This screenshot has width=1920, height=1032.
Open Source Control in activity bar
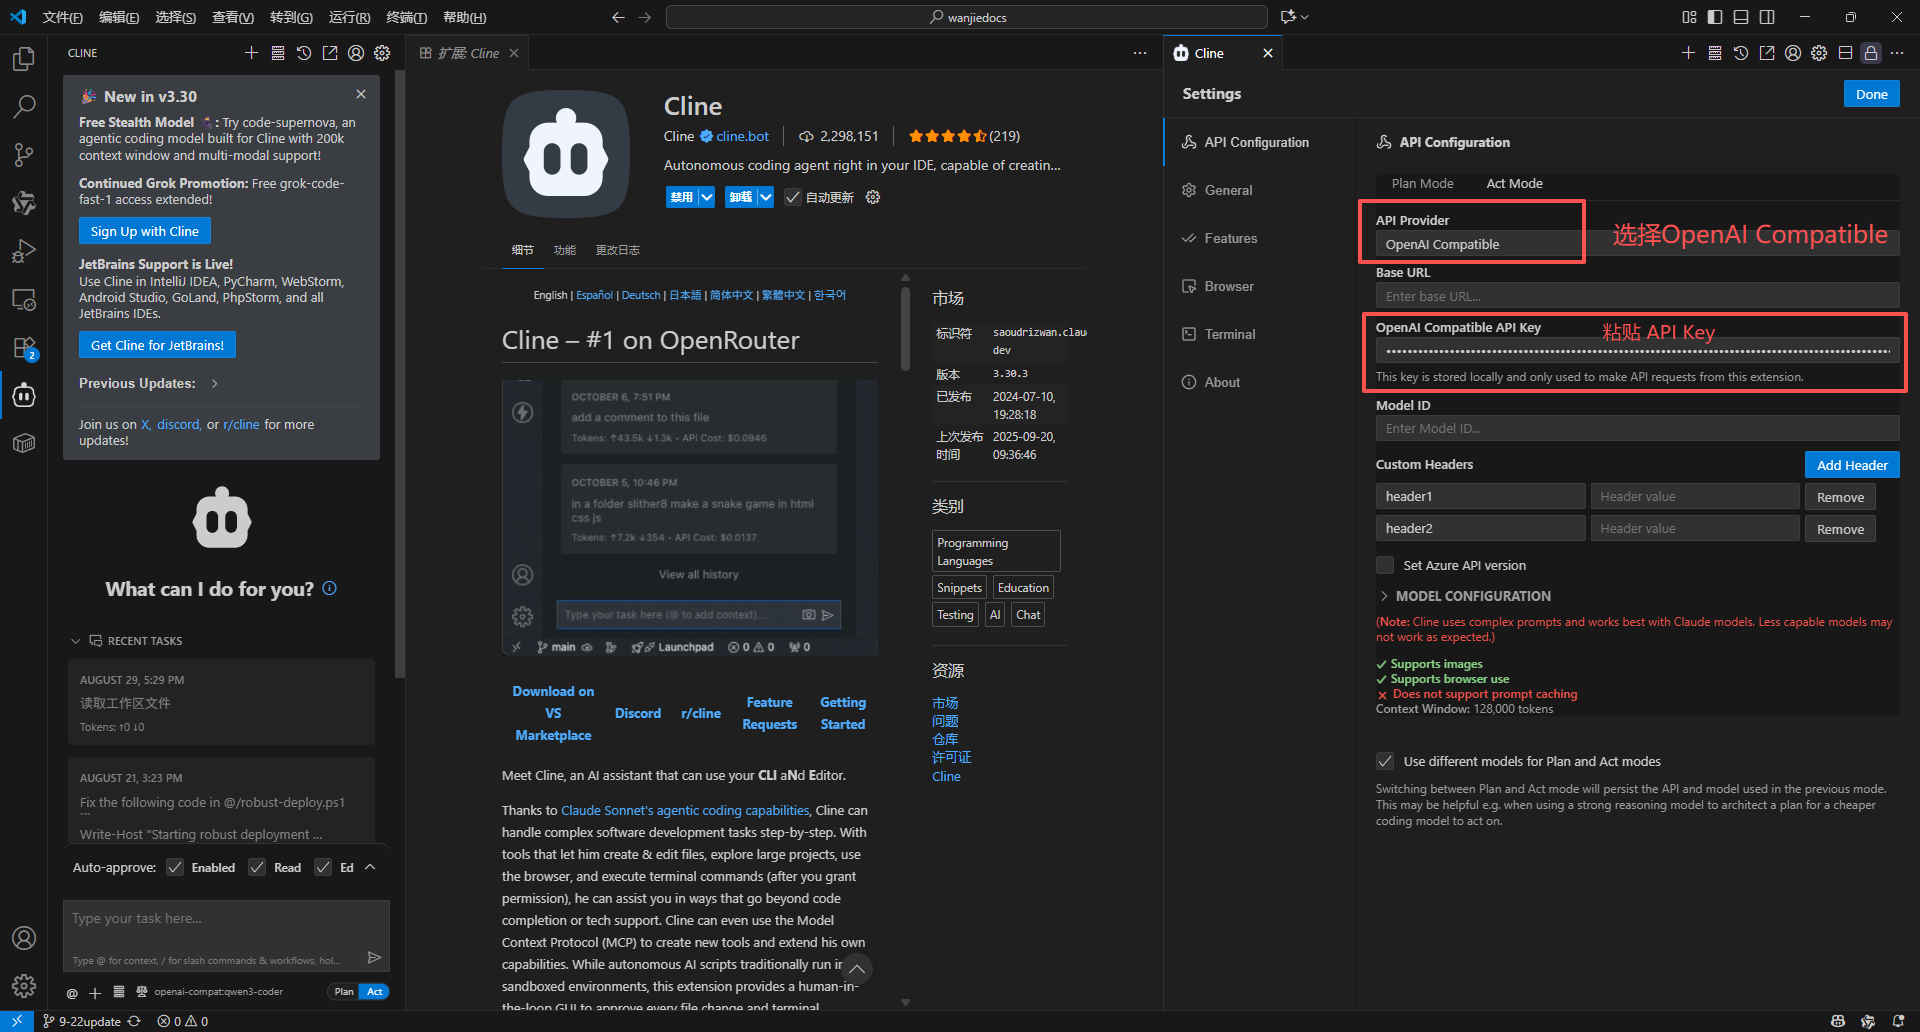pos(24,154)
